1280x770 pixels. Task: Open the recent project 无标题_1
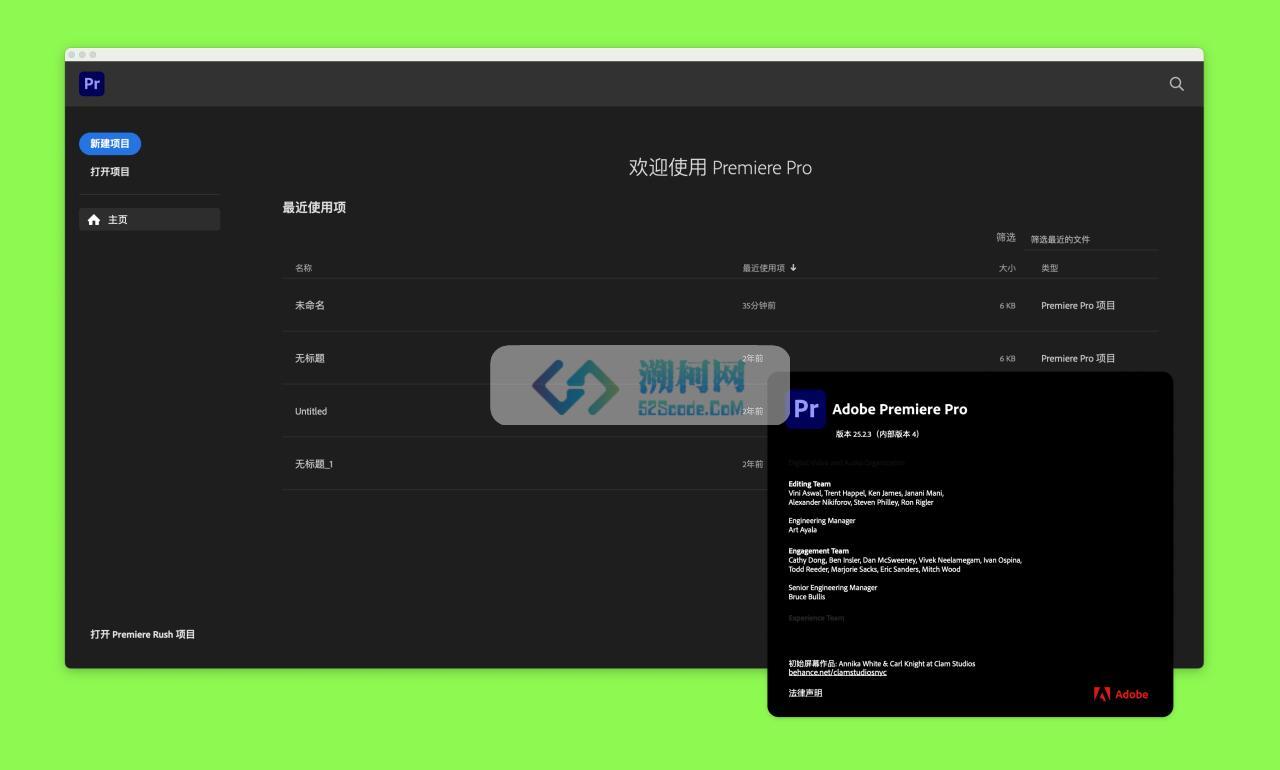(x=314, y=464)
